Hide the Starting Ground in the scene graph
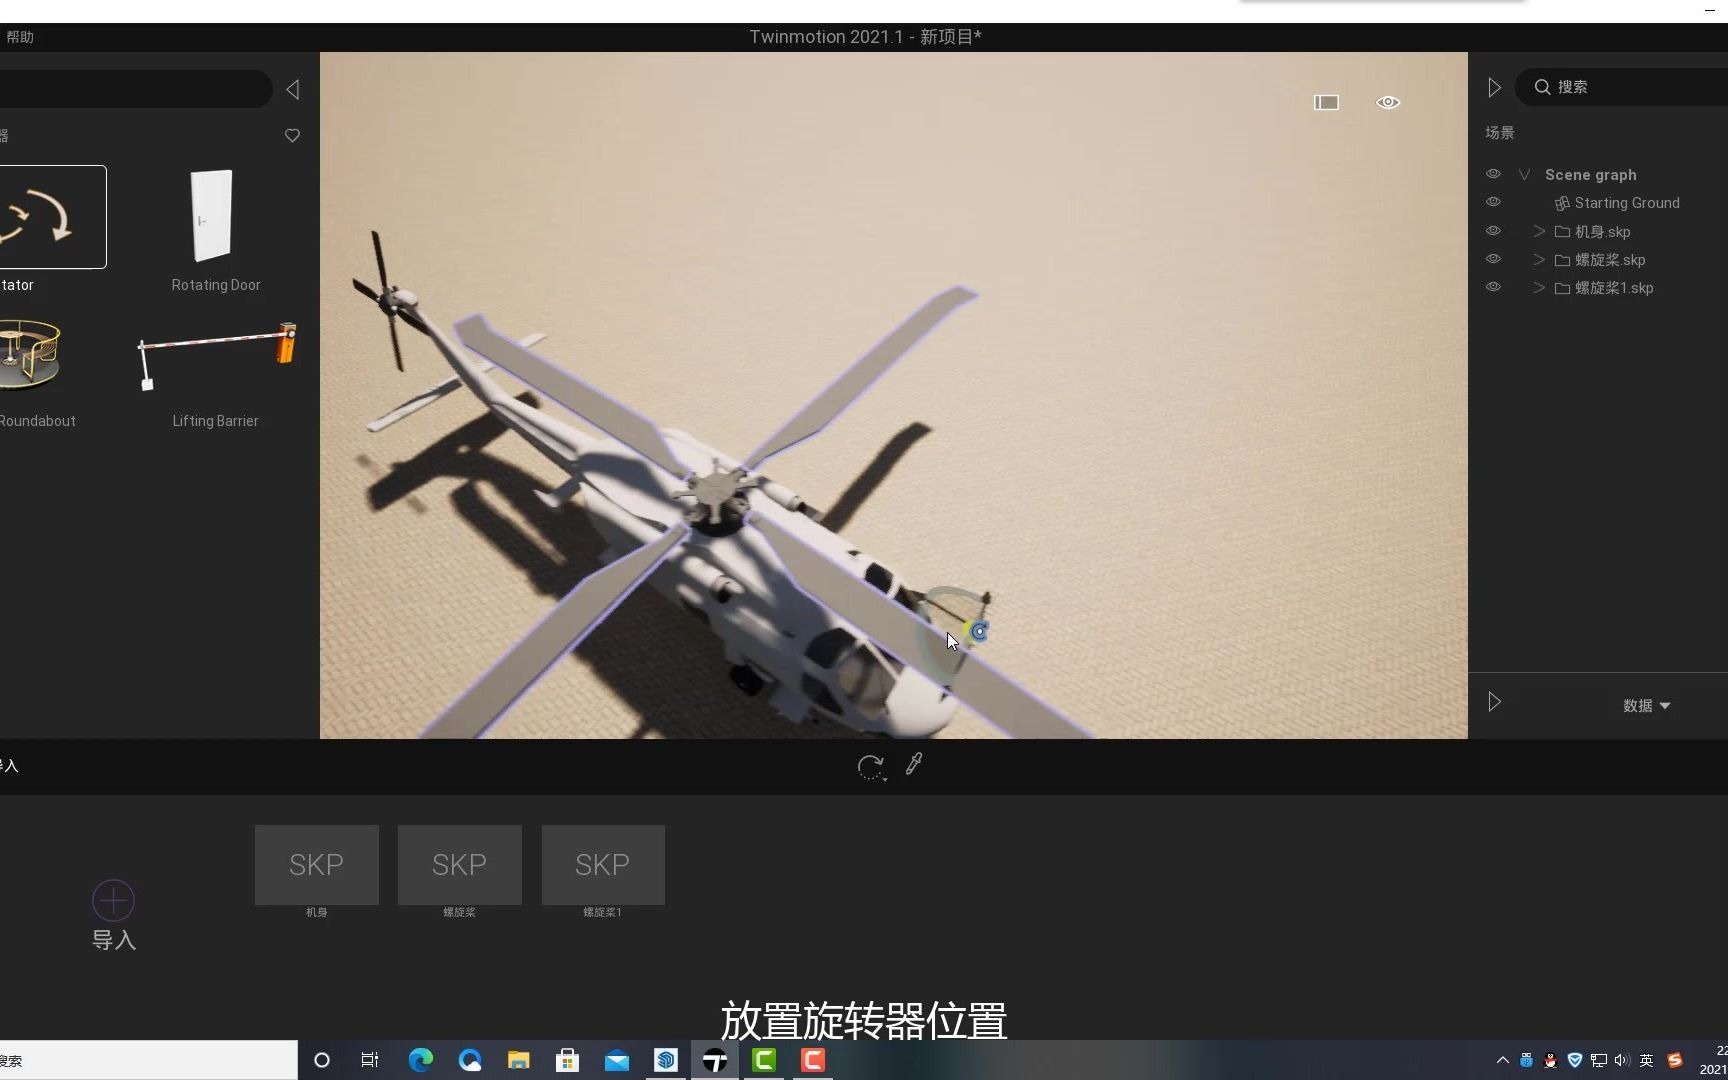 click(x=1493, y=202)
